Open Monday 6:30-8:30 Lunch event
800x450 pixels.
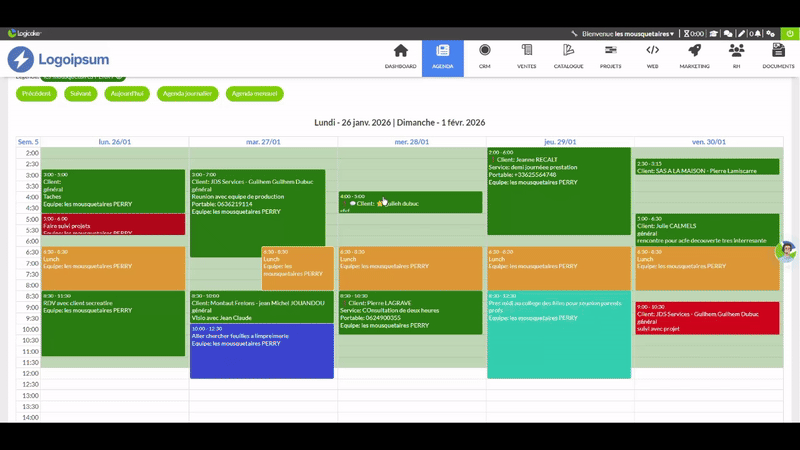113,269
